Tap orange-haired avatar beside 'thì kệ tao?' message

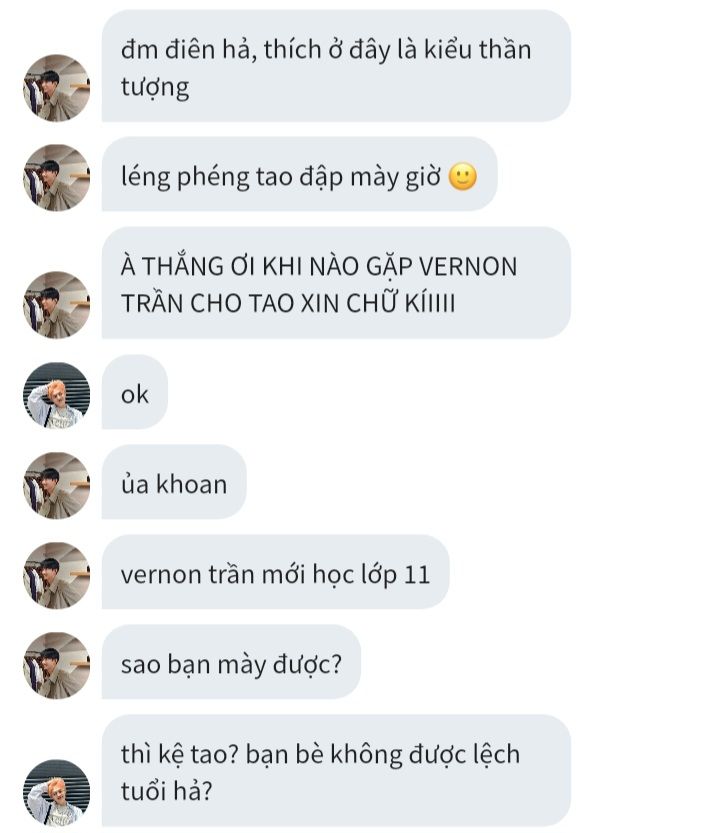tap(56, 793)
